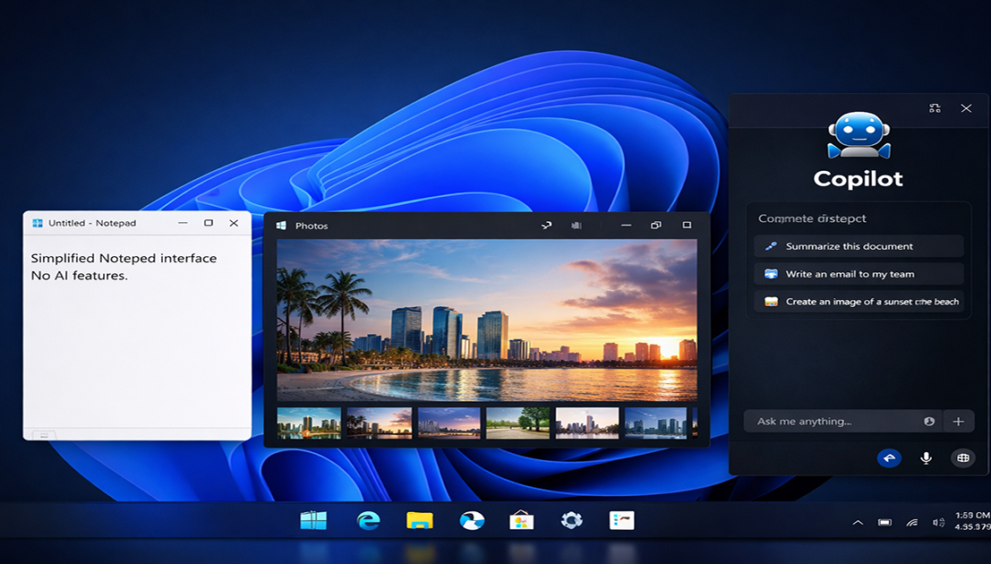Click the round icon inside Ask me anything field
This screenshot has width=991, height=564.
coord(929,421)
